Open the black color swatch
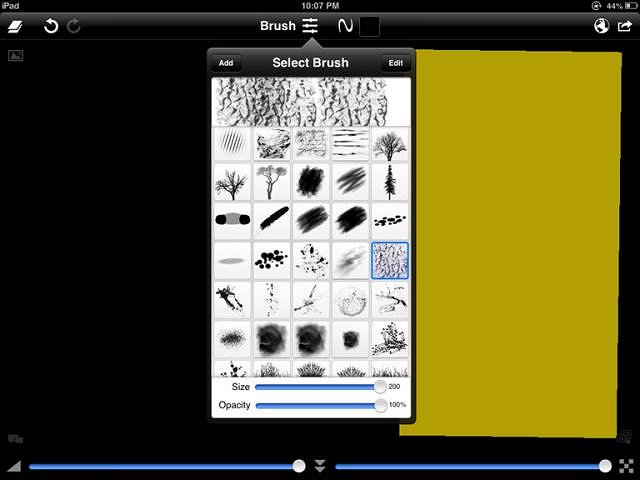The width and height of the screenshot is (640, 480). (x=369, y=26)
